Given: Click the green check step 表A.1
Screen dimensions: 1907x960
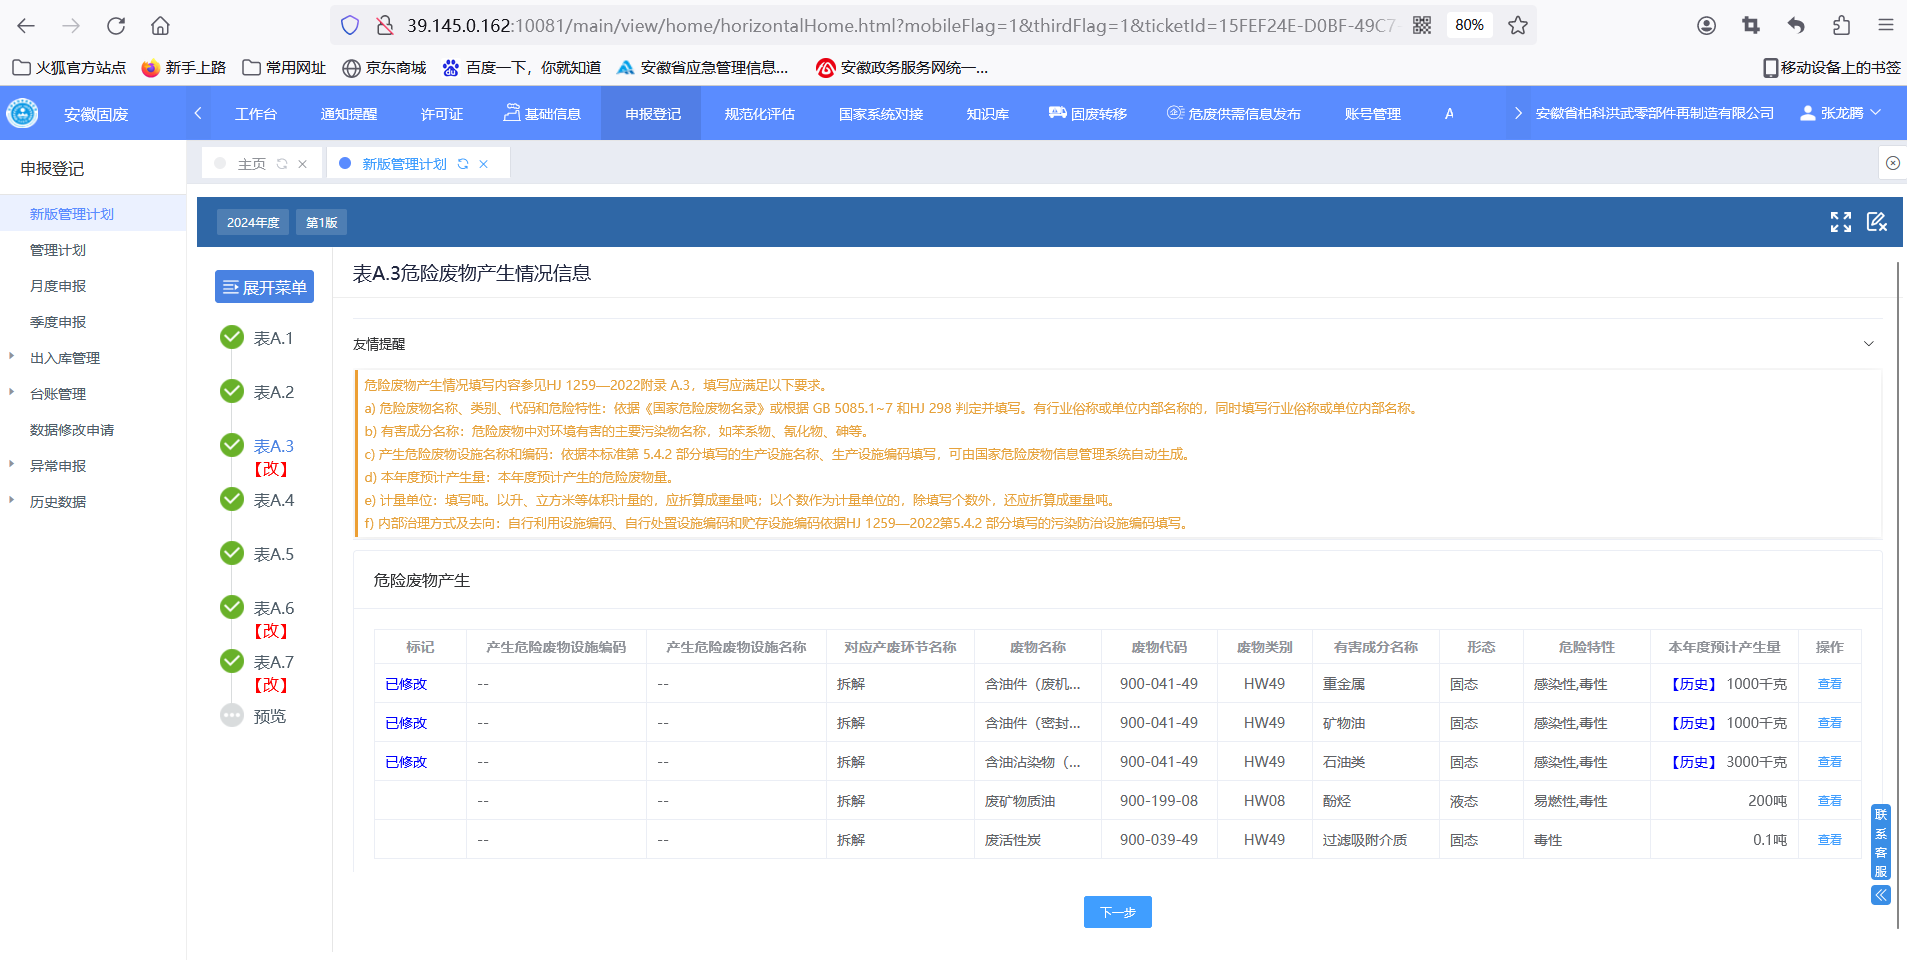Looking at the screenshot, I should pyautogui.click(x=232, y=338).
